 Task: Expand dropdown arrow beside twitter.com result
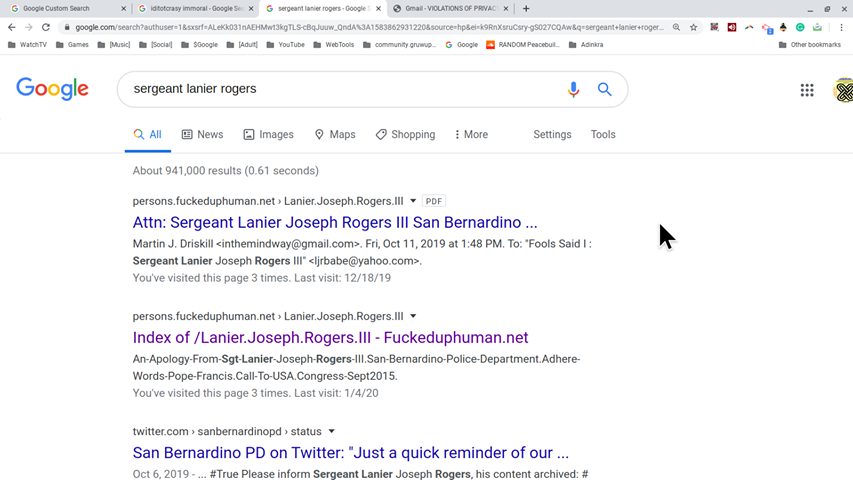coord(331,432)
